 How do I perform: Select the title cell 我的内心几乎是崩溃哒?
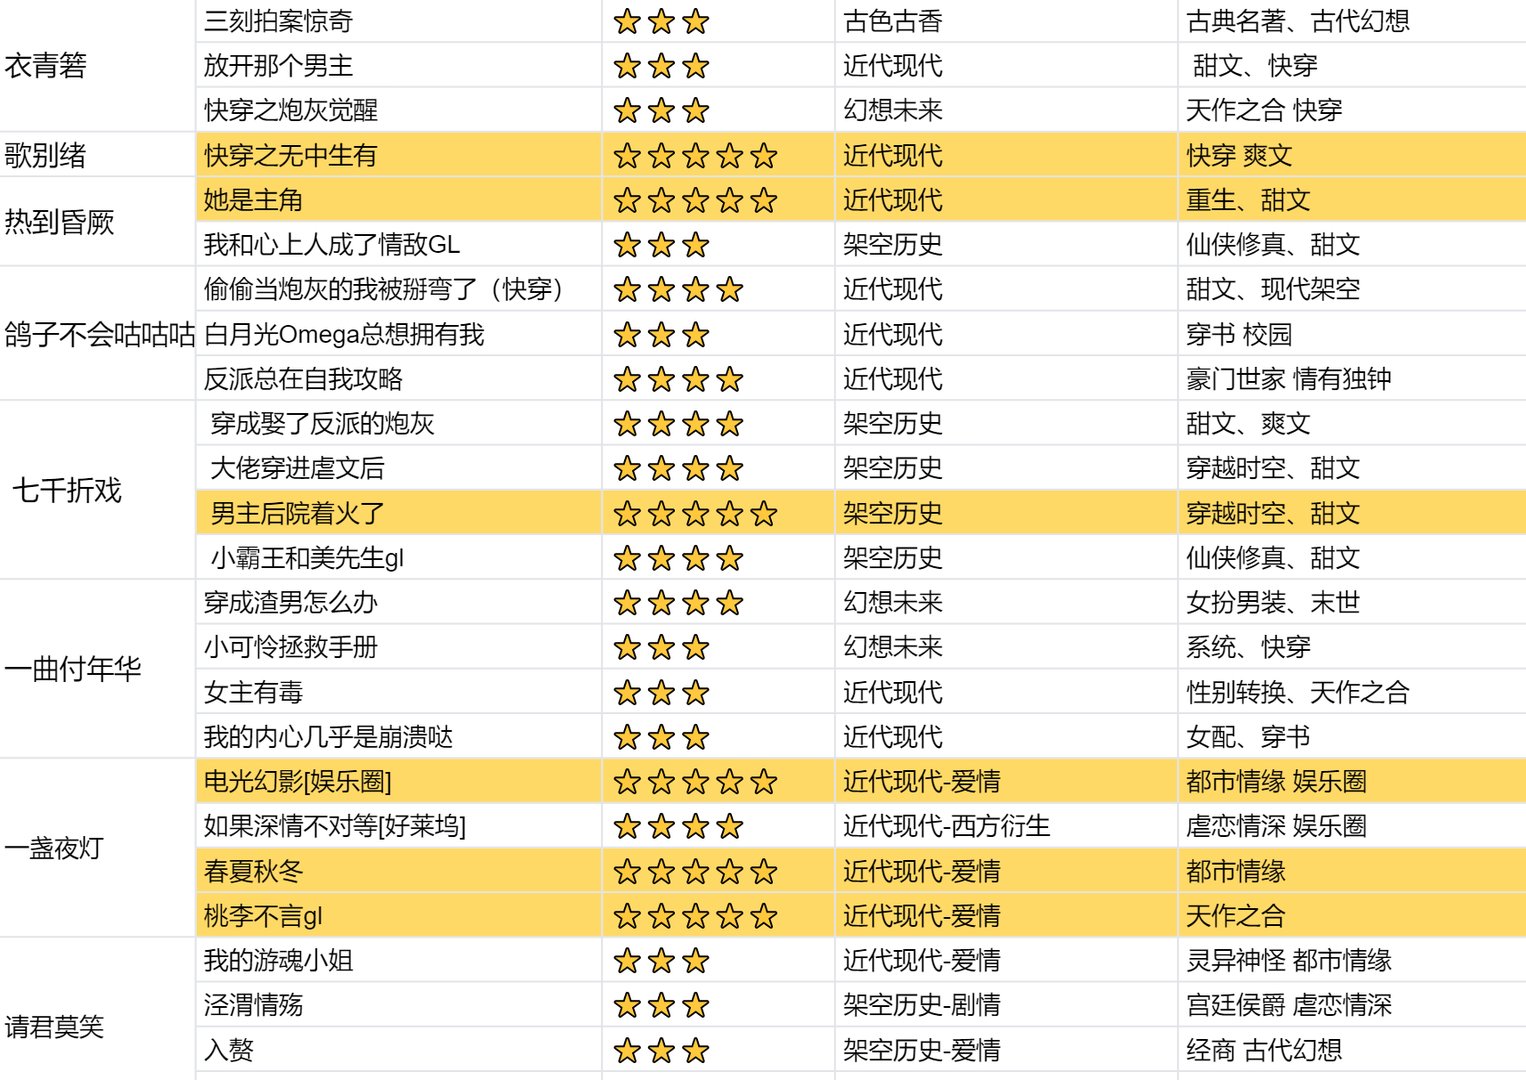coord(328,737)
